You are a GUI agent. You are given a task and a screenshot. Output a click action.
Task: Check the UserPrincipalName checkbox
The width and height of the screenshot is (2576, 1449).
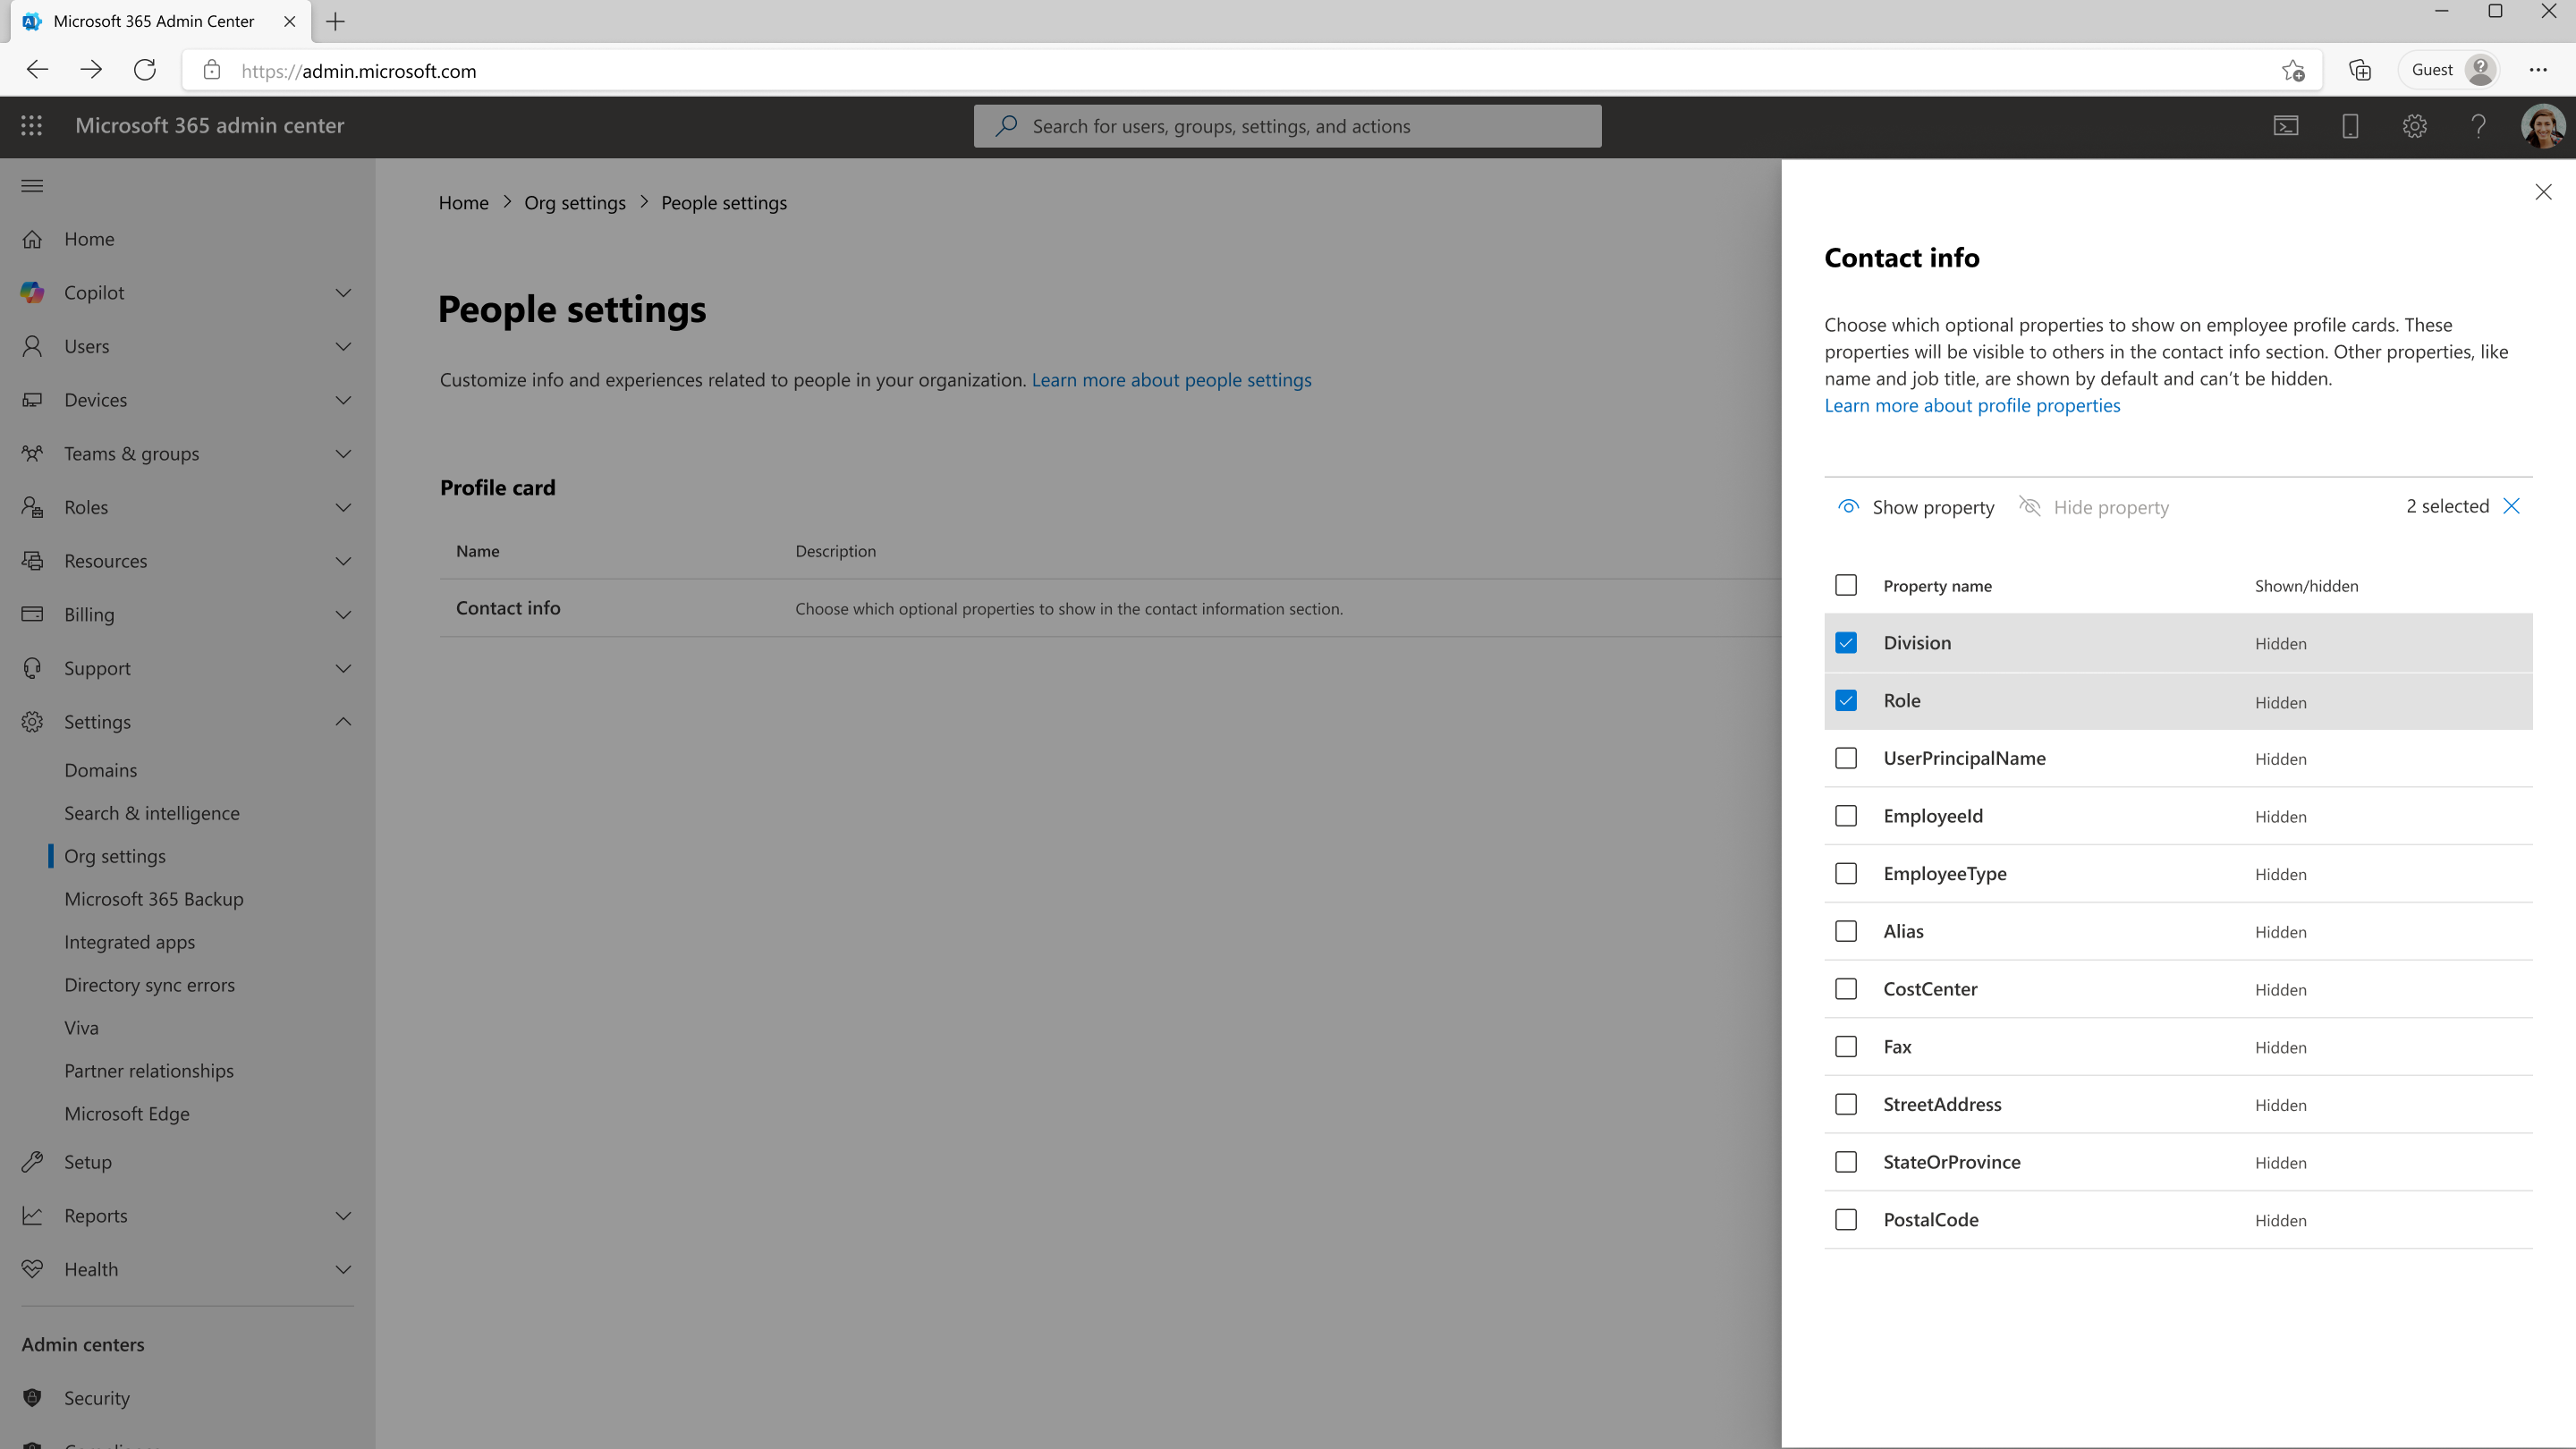click(1846, 759)
